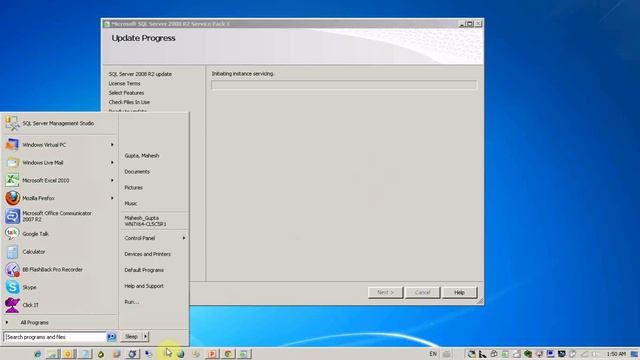The image size is (640, 360).
Task: Click the Sleep button
Action: [131, 336]
